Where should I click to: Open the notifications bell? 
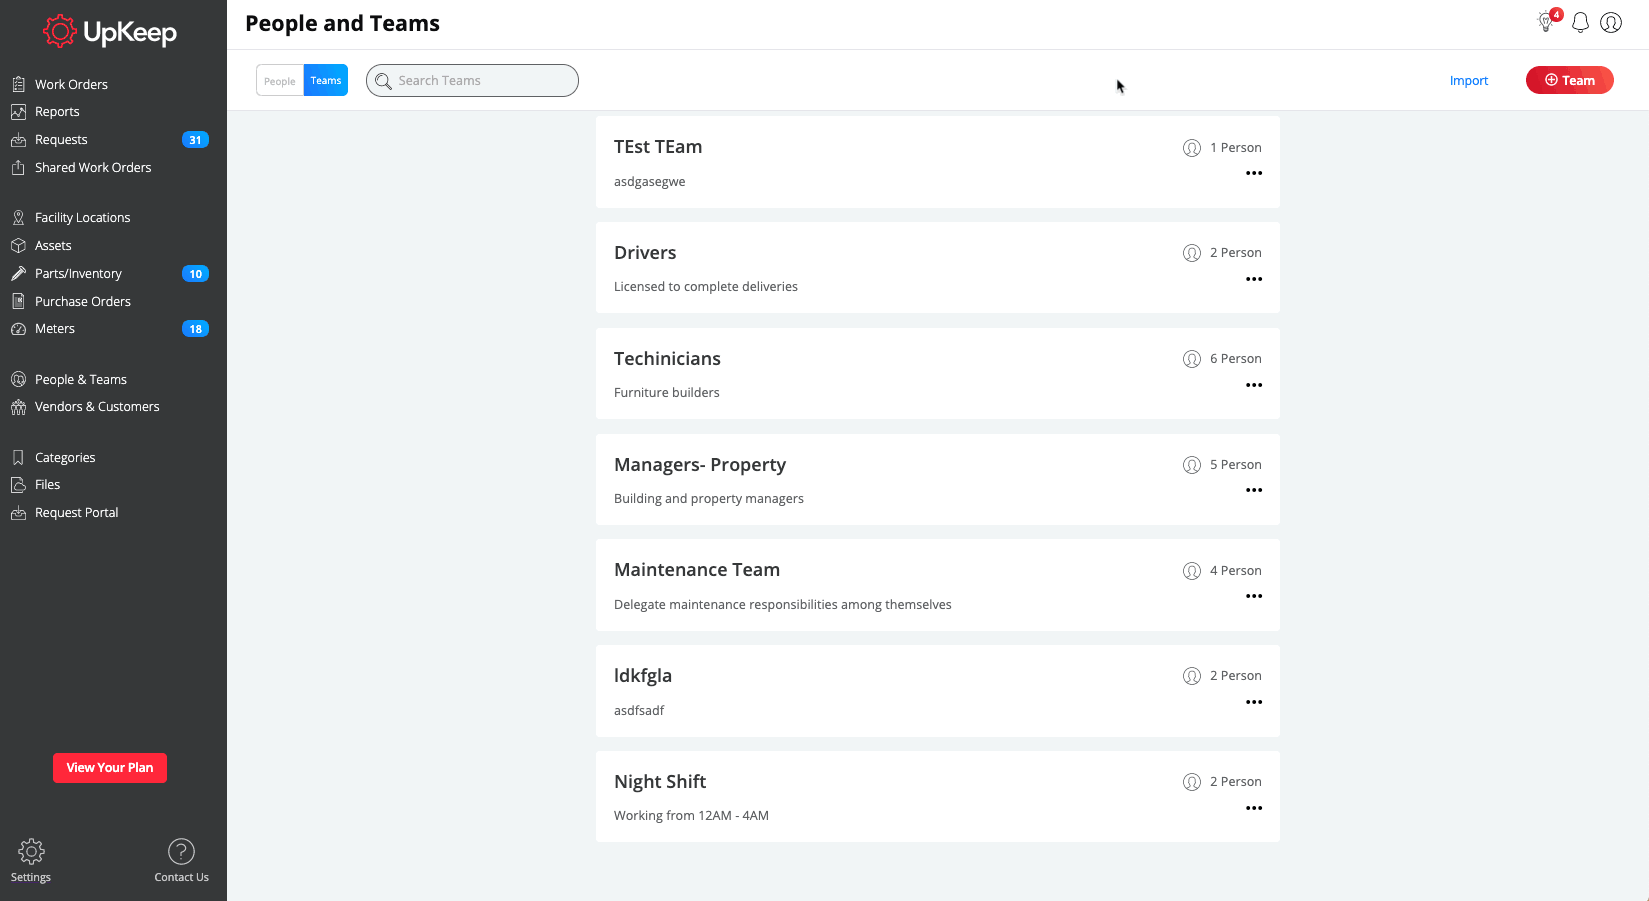pyautogui.click(x=1580, y=23)
